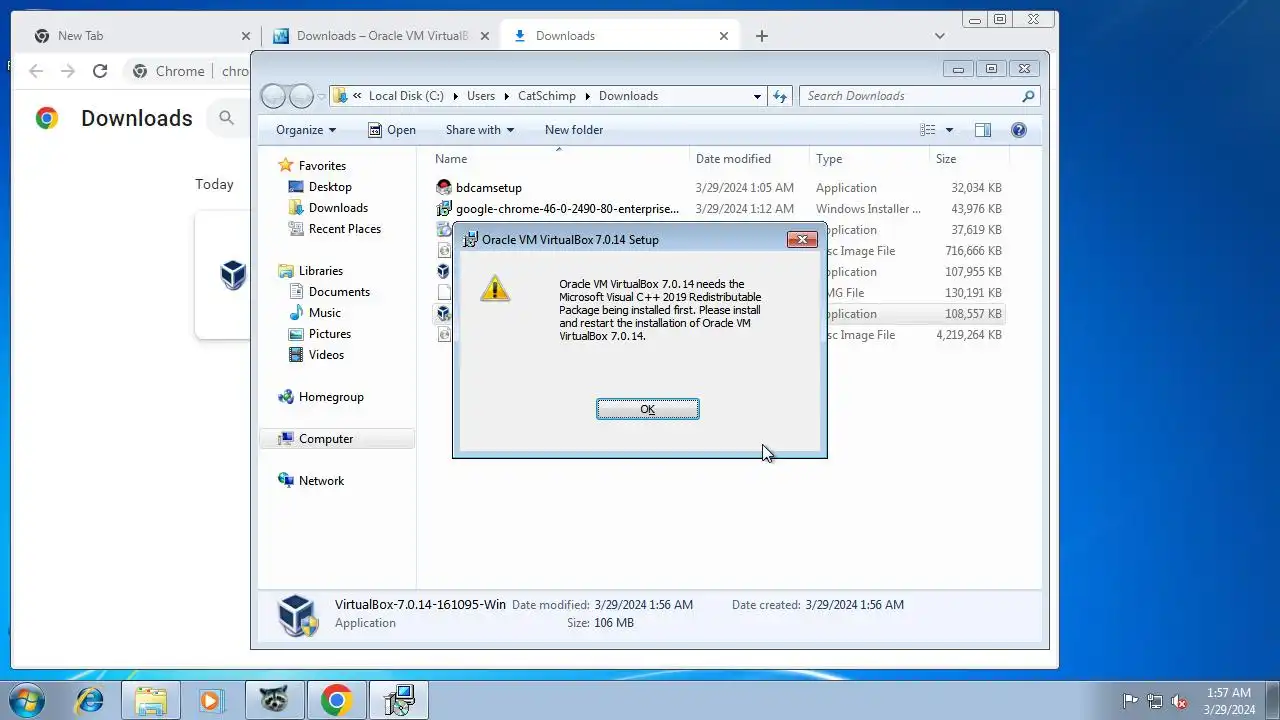Click the 716,666 KB size cell
The image size is (1280, 720).
(973, 251)
